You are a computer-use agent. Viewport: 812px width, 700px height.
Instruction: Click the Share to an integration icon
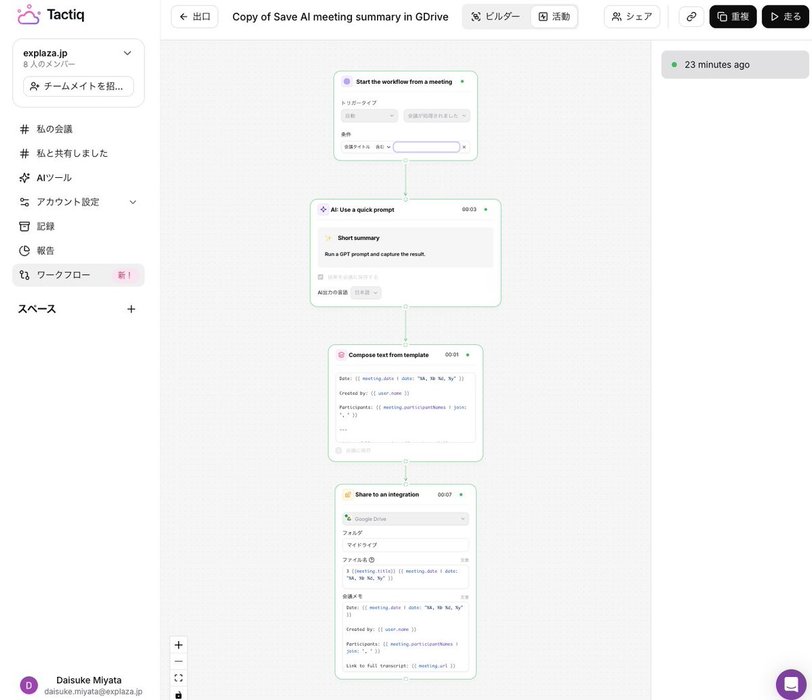(348, 494)
